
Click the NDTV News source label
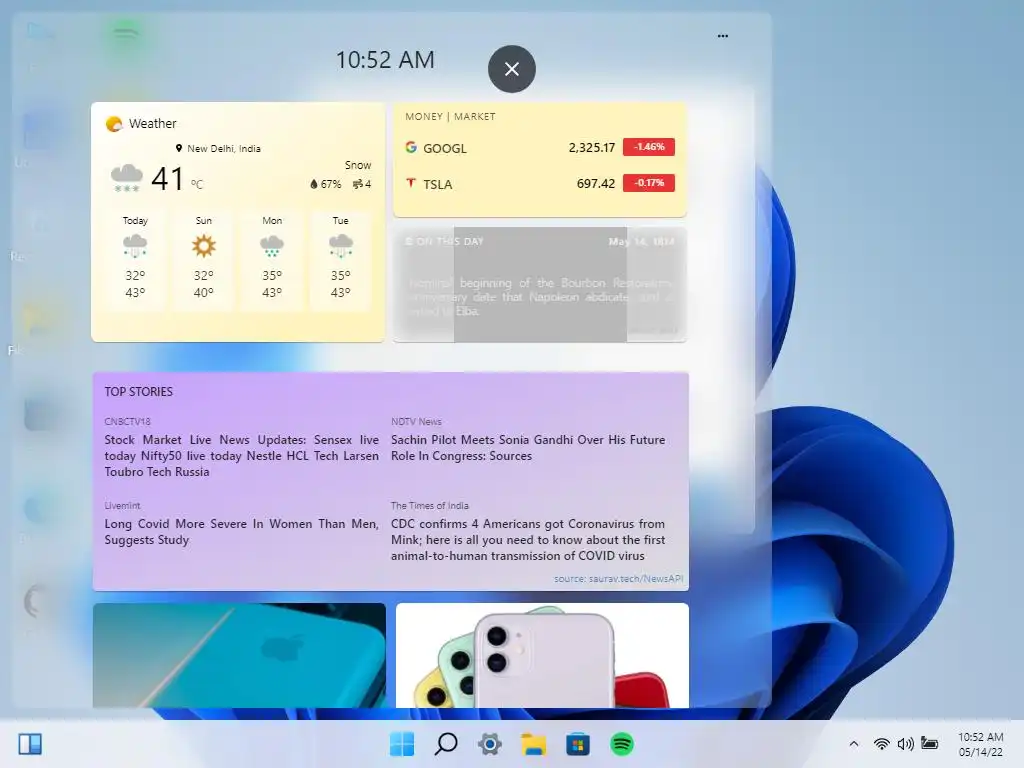coord(416,422)
